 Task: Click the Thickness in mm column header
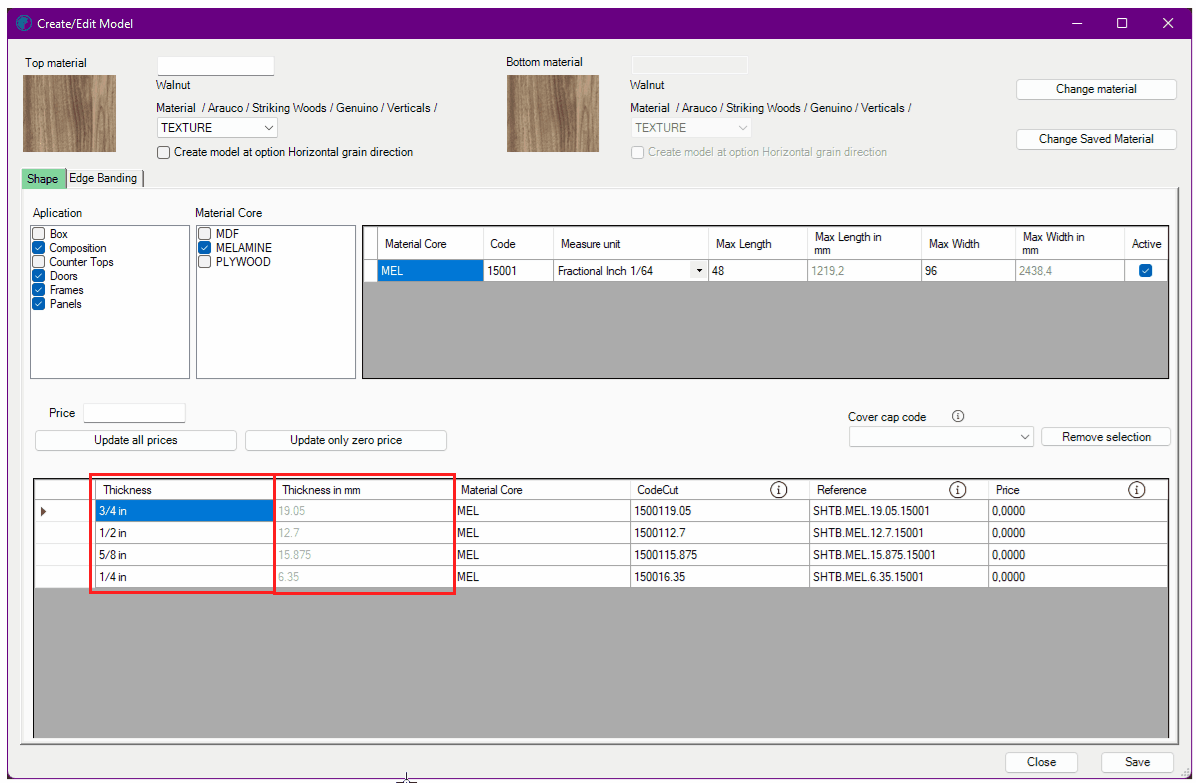365,489
